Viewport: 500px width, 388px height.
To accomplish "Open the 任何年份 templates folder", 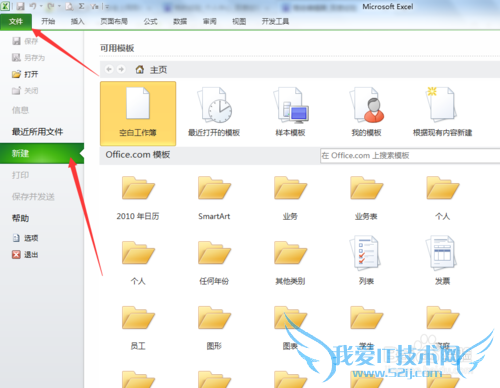I will [x=214, y=263].
